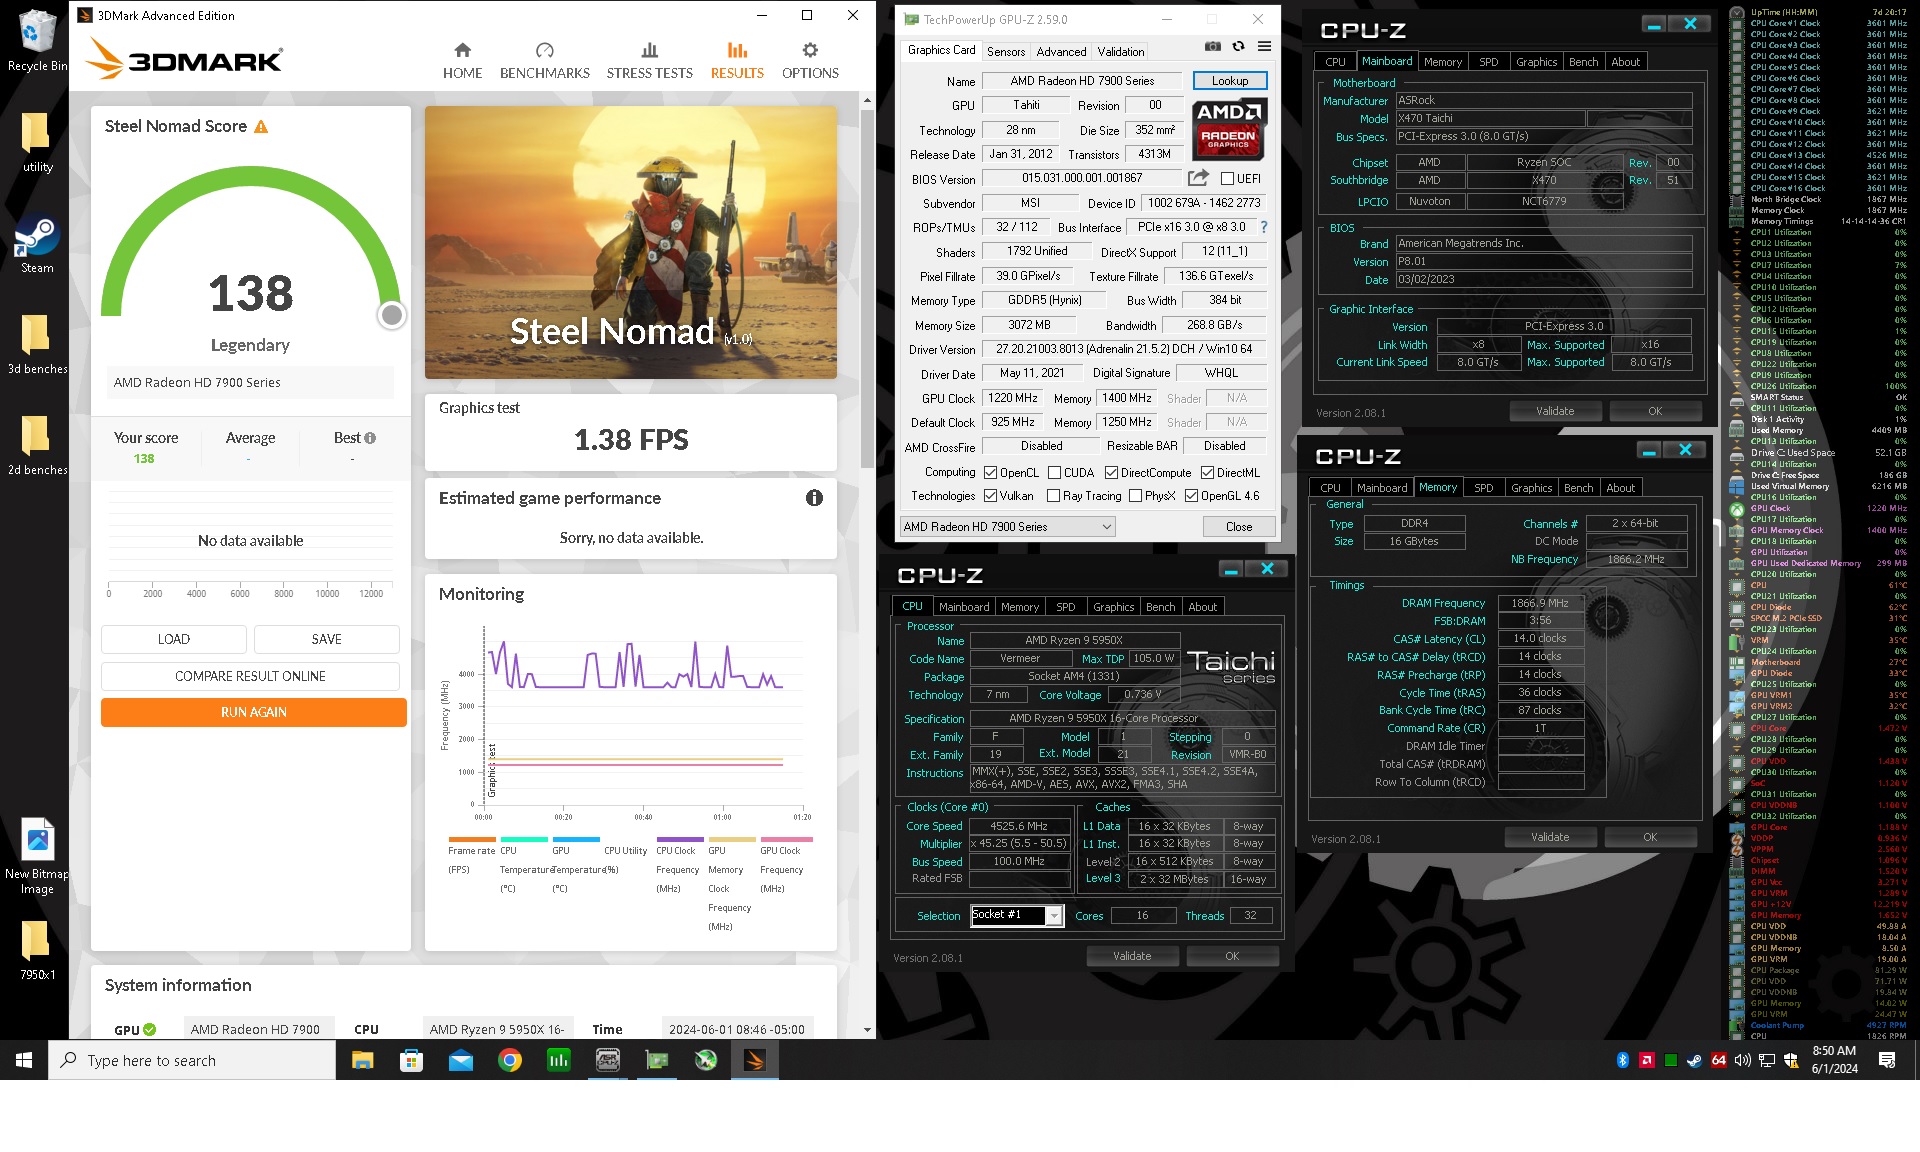Screen dimensions: 1920x1152
Task: Open SPD tab in the top CPU-Z window
Action: [1488, 62]
